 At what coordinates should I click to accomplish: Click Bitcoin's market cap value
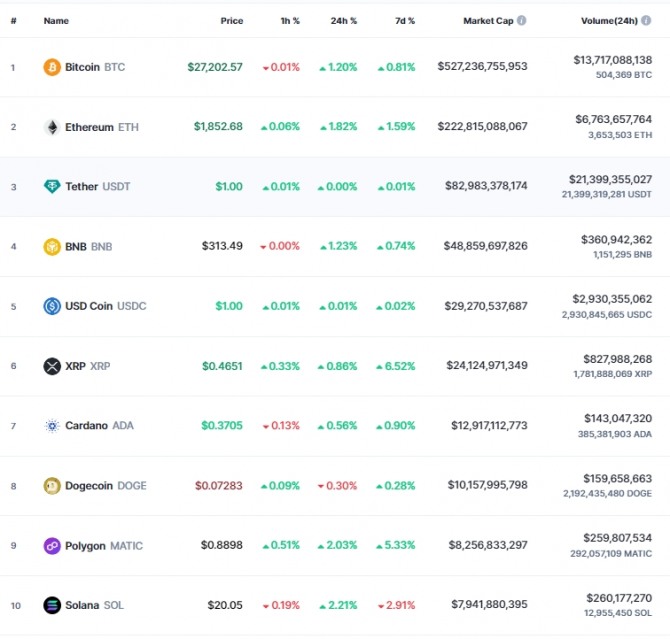pyautogui.click(x=482, y=67)
